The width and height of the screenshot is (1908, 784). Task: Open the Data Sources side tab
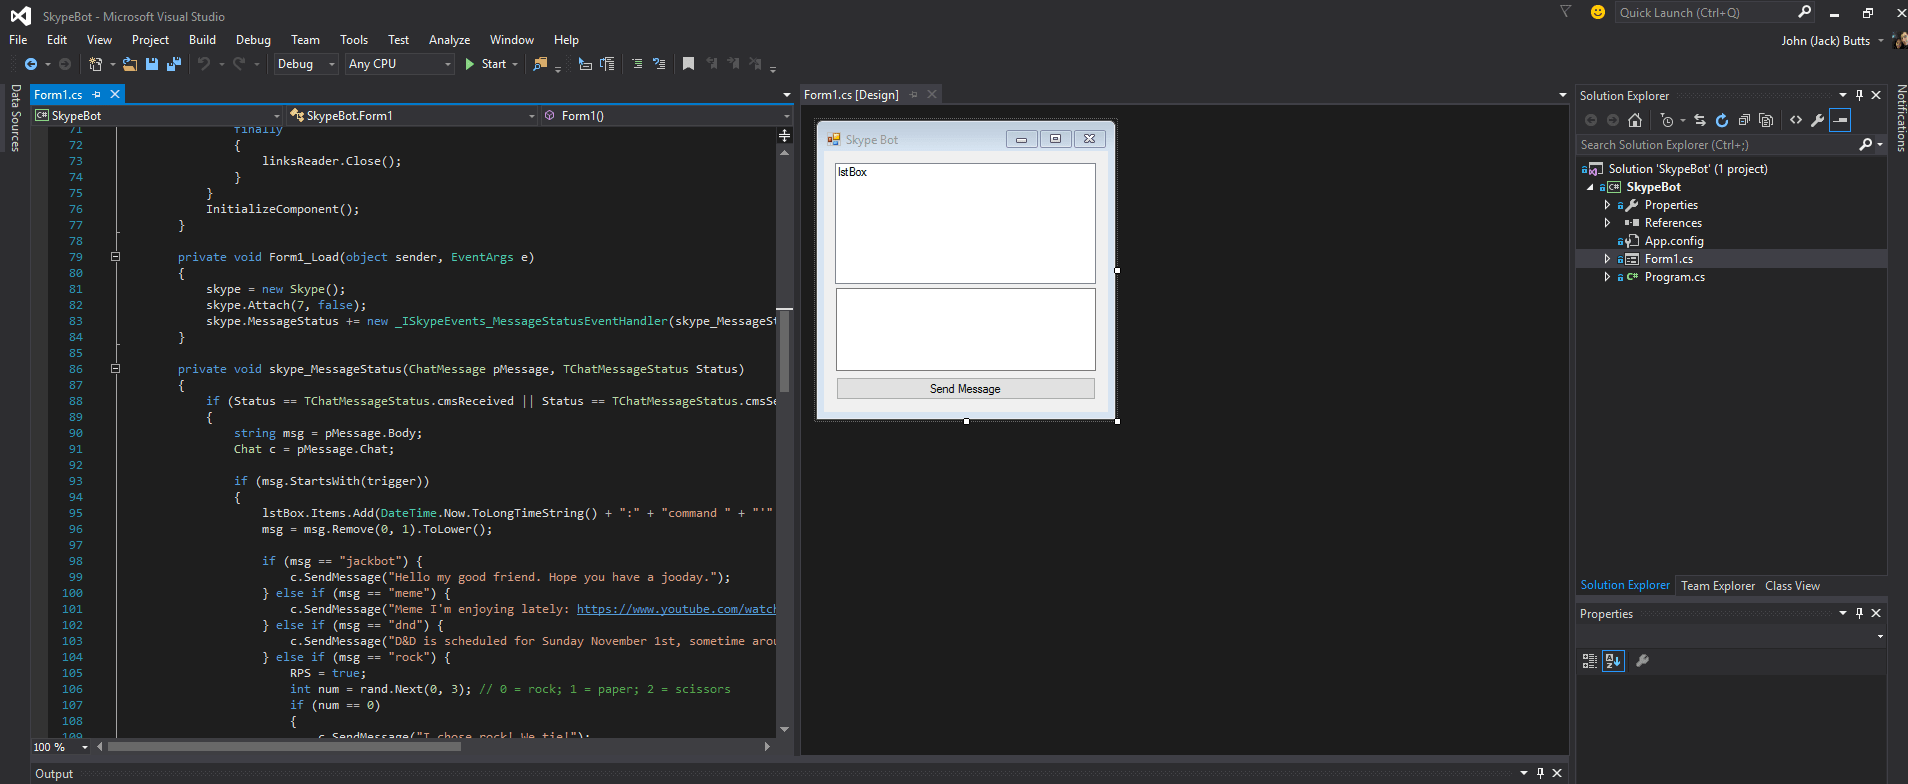(x=15, y=118)
